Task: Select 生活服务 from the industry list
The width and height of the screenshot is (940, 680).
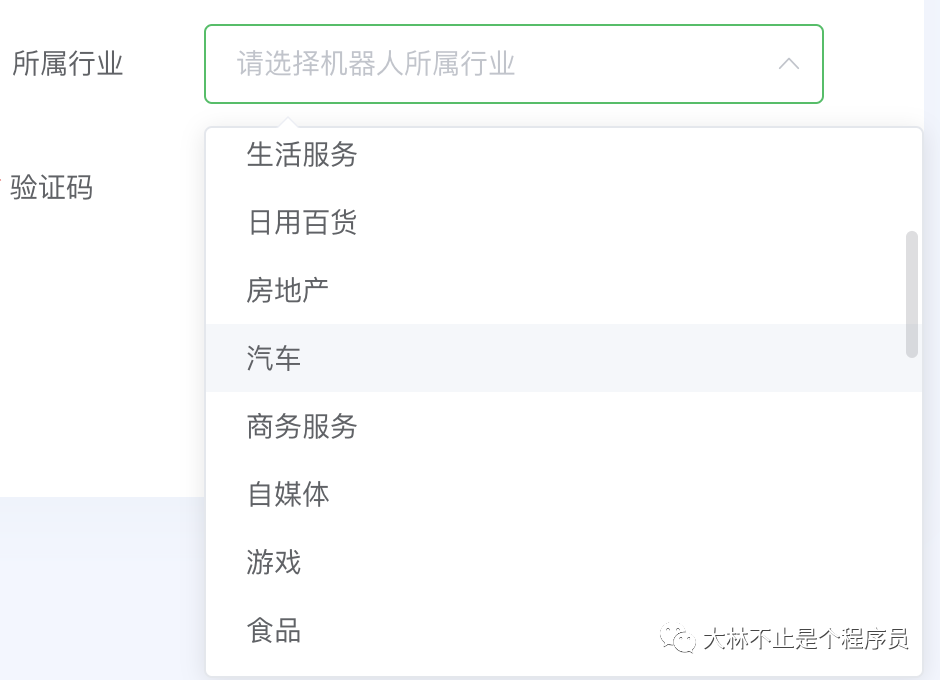Action: pos(302,155)
